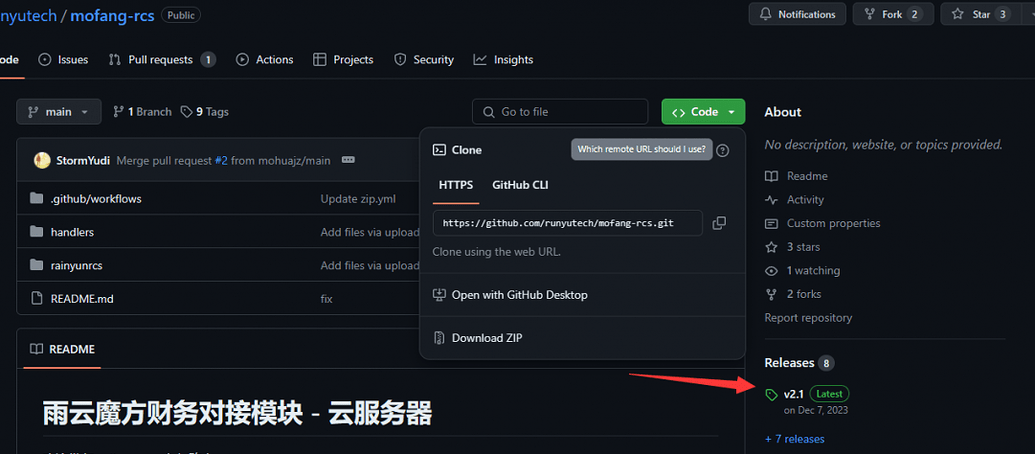Click StormYudi's avatar image
The height and width of the screenshot is (454, 1035).
tap(42, 160)
